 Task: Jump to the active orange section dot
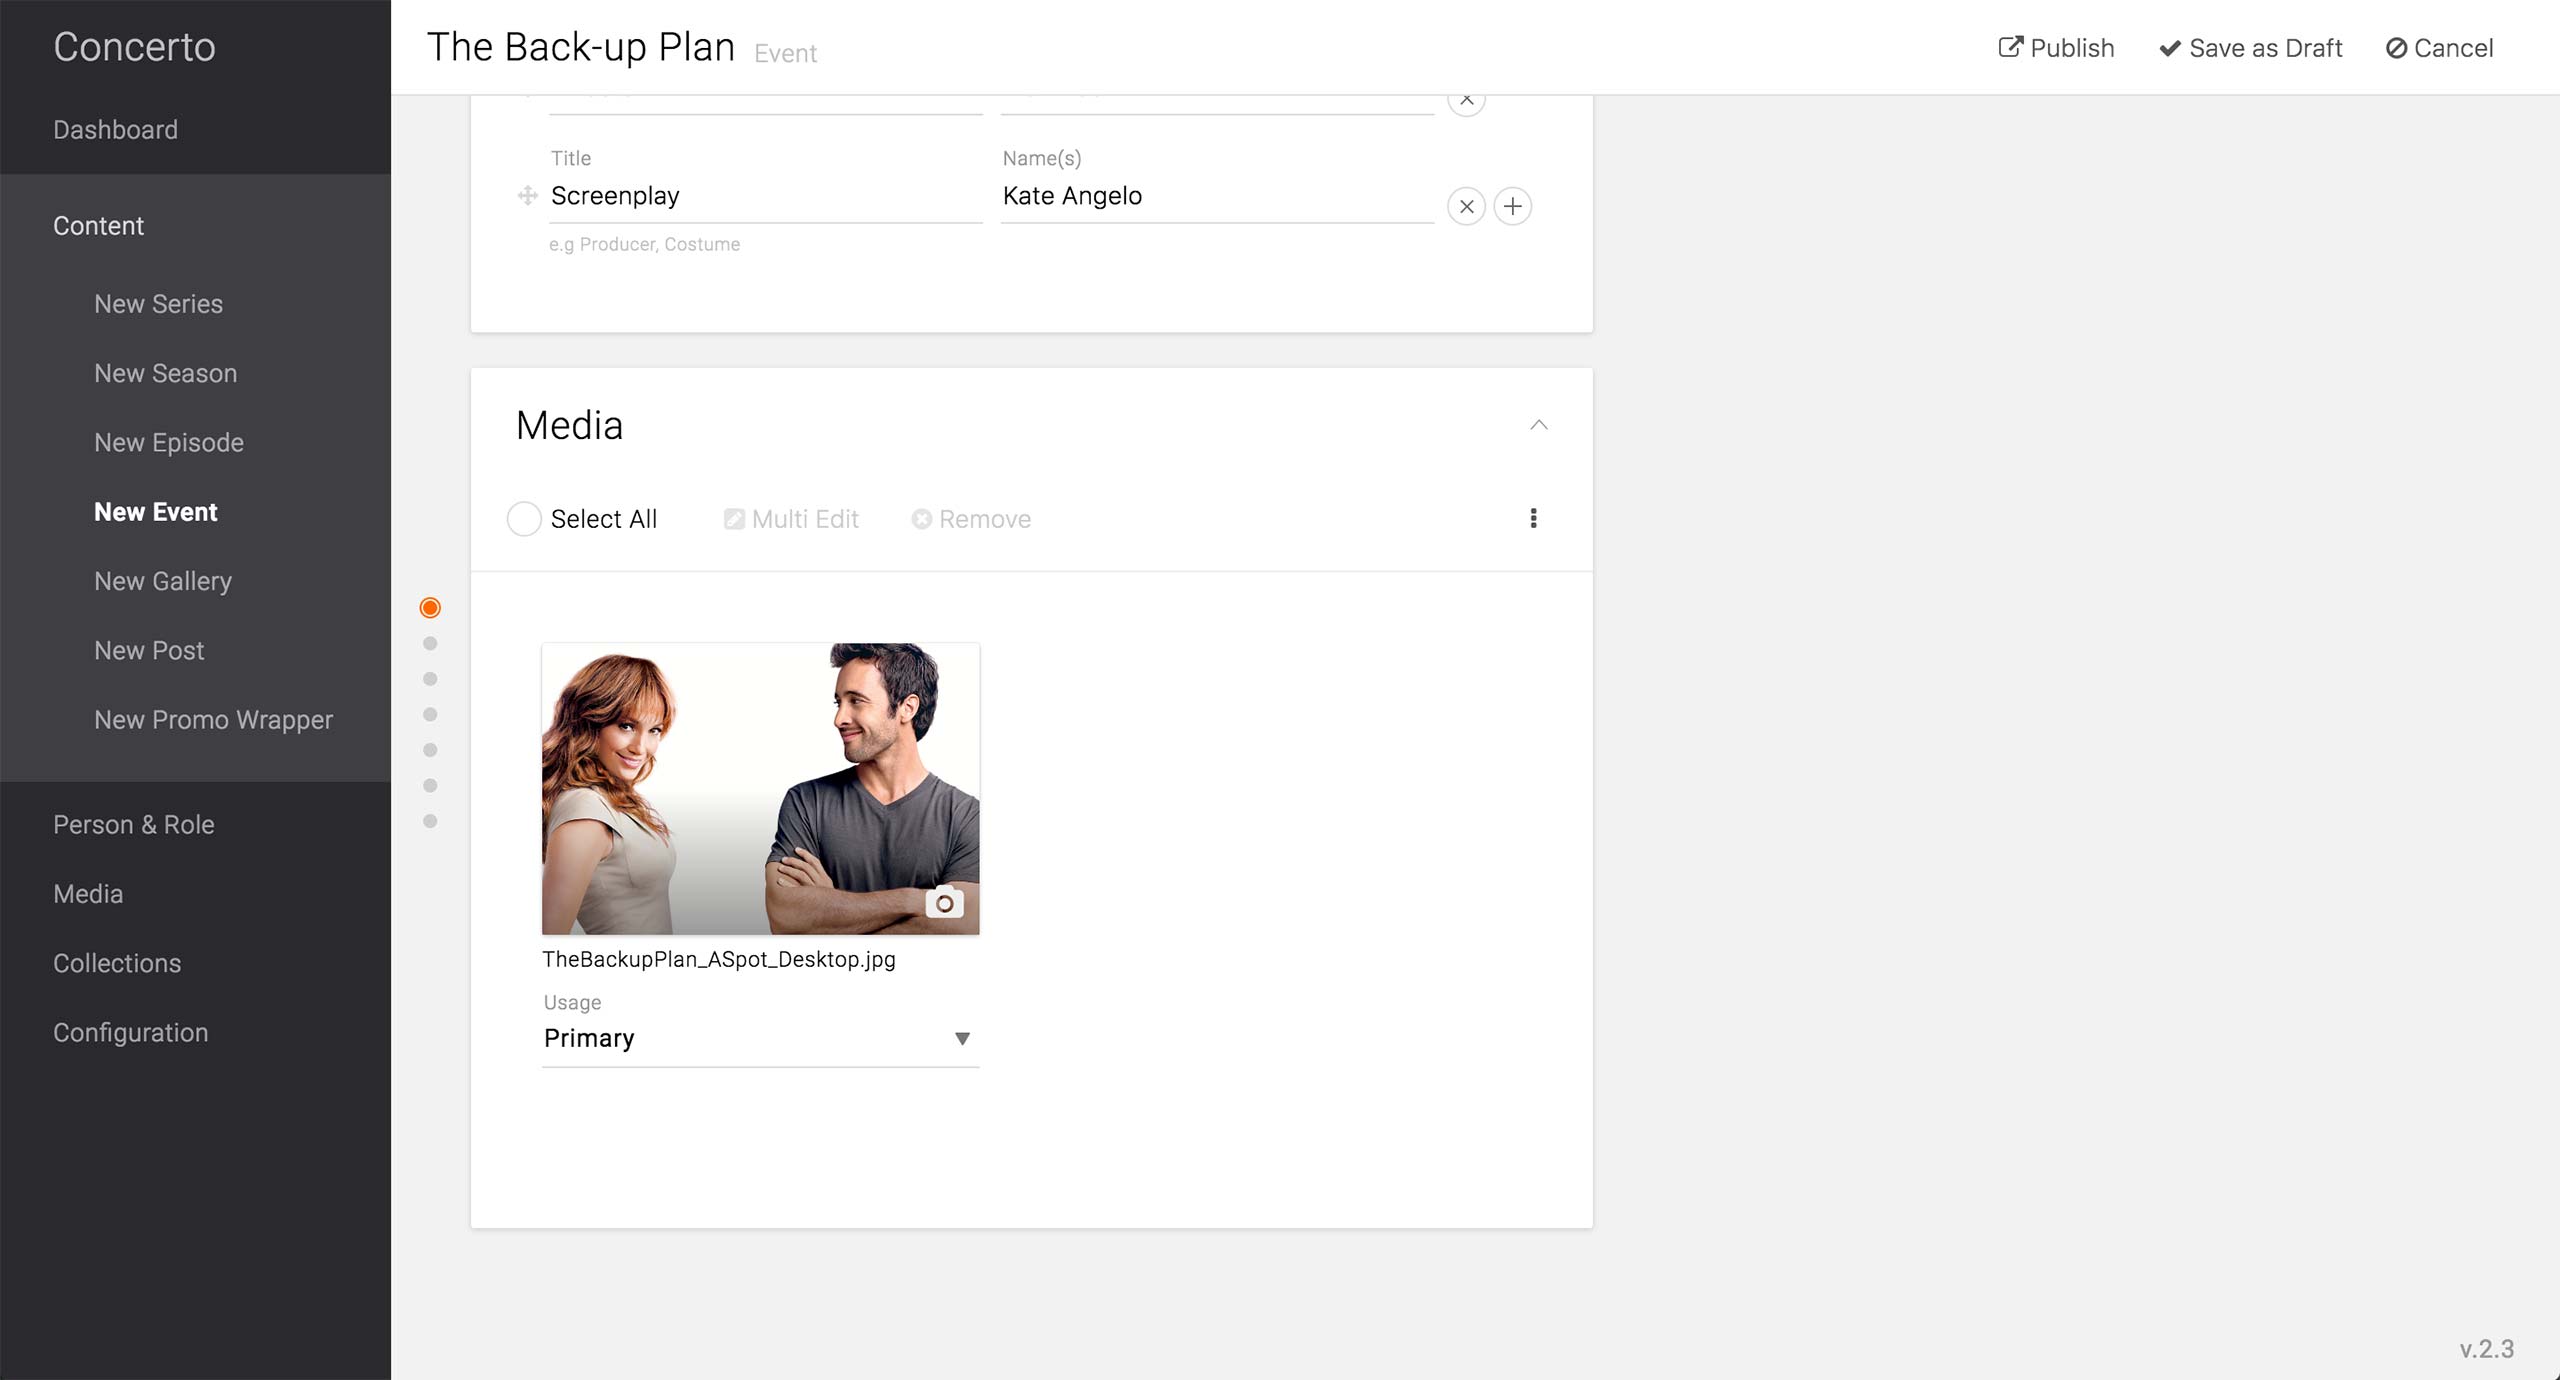click(430, 608)
